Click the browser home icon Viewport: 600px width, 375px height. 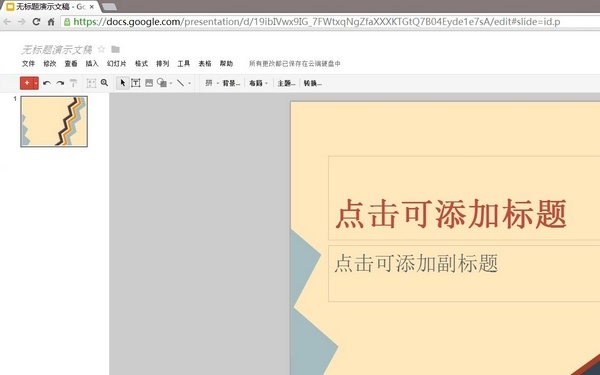(51, 22)
